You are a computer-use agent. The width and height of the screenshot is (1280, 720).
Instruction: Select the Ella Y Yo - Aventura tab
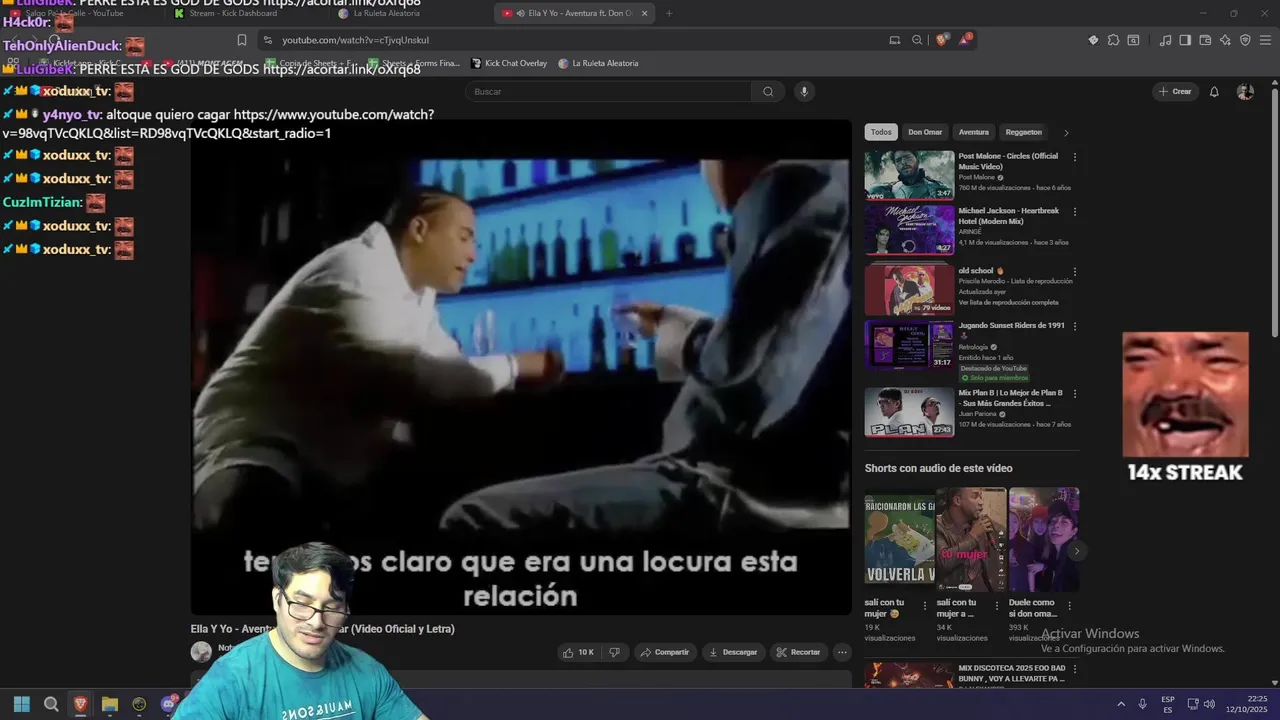click(574, 13)
